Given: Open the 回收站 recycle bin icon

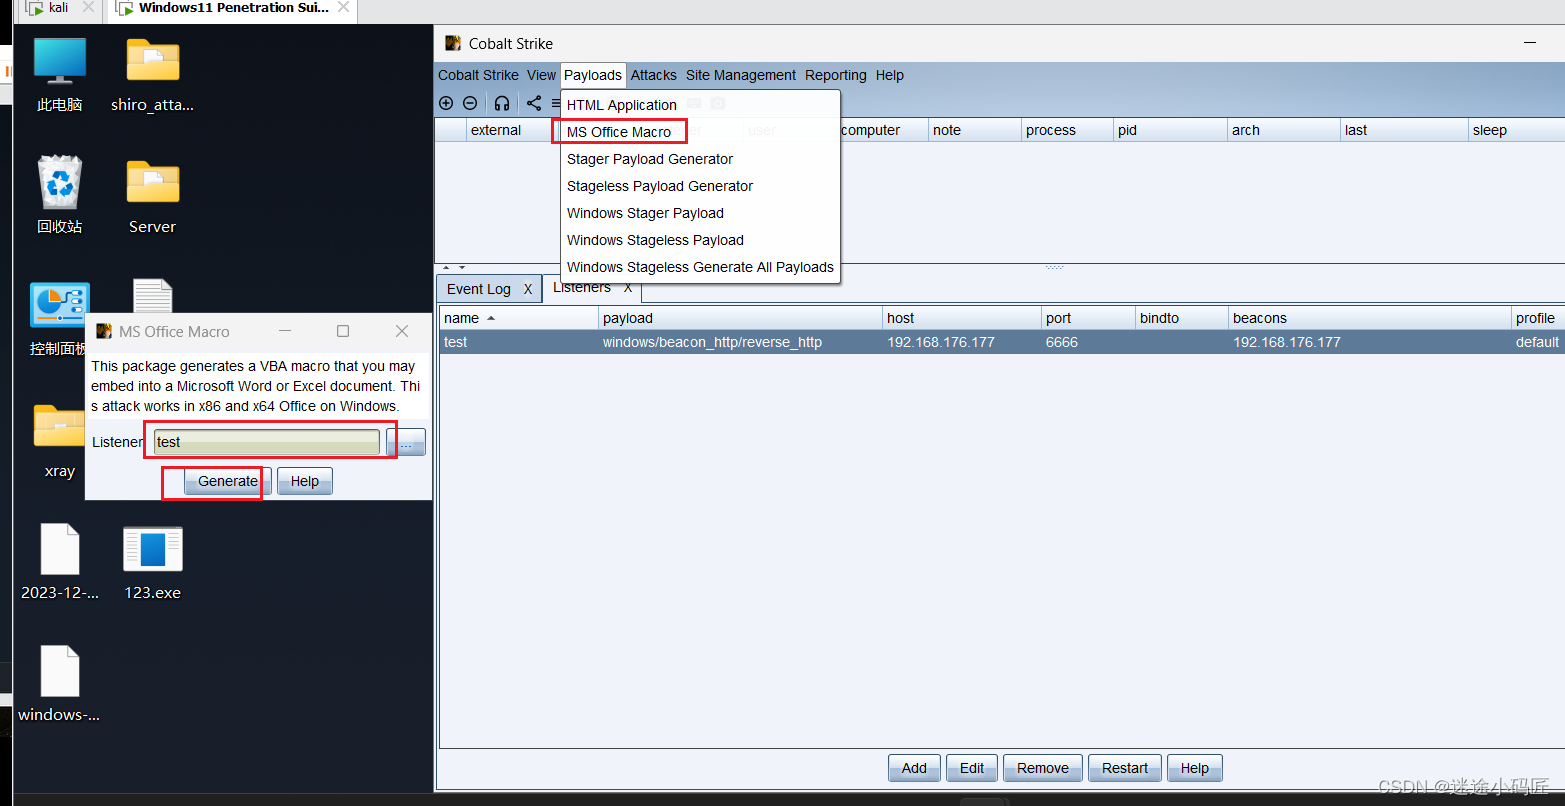Looking at the screenshot, I should point(60,195).
